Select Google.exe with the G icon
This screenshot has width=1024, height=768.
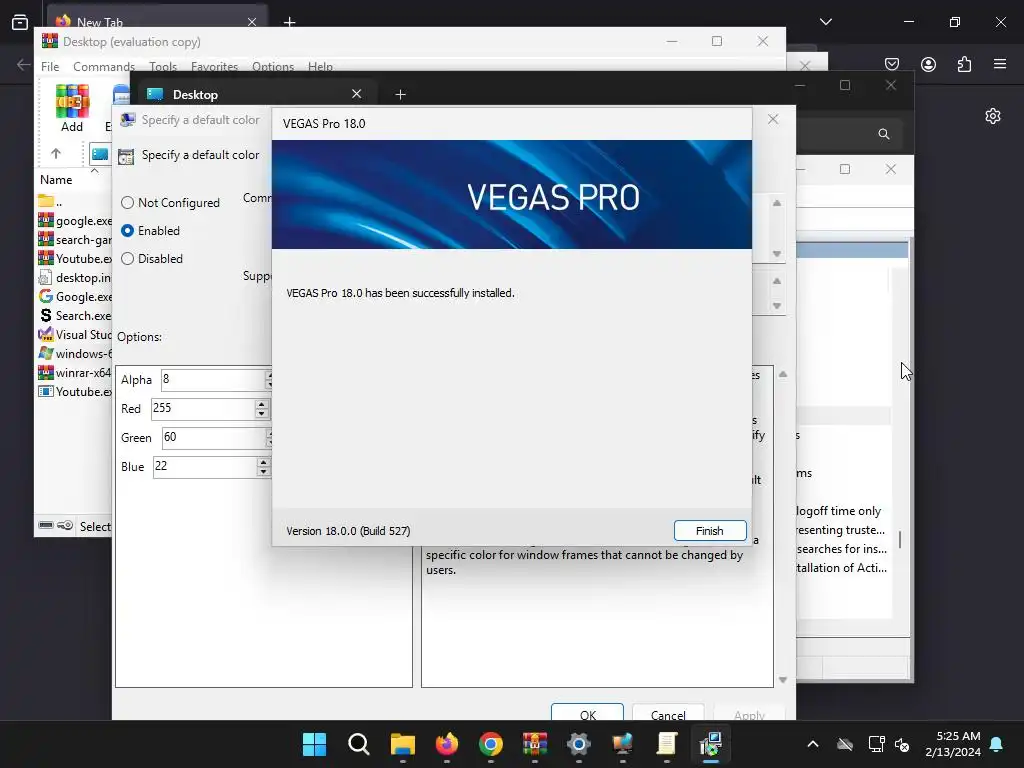click(x=74, y=296)
